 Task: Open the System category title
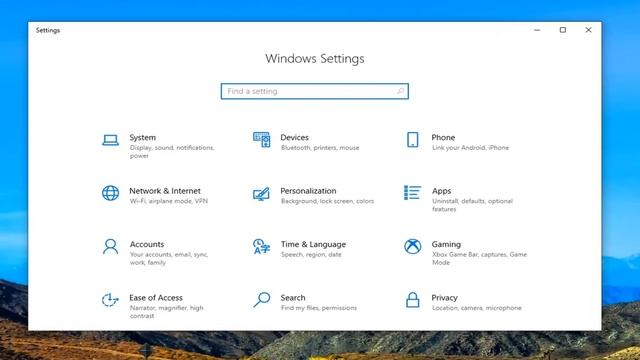click(x=142, y=138)
